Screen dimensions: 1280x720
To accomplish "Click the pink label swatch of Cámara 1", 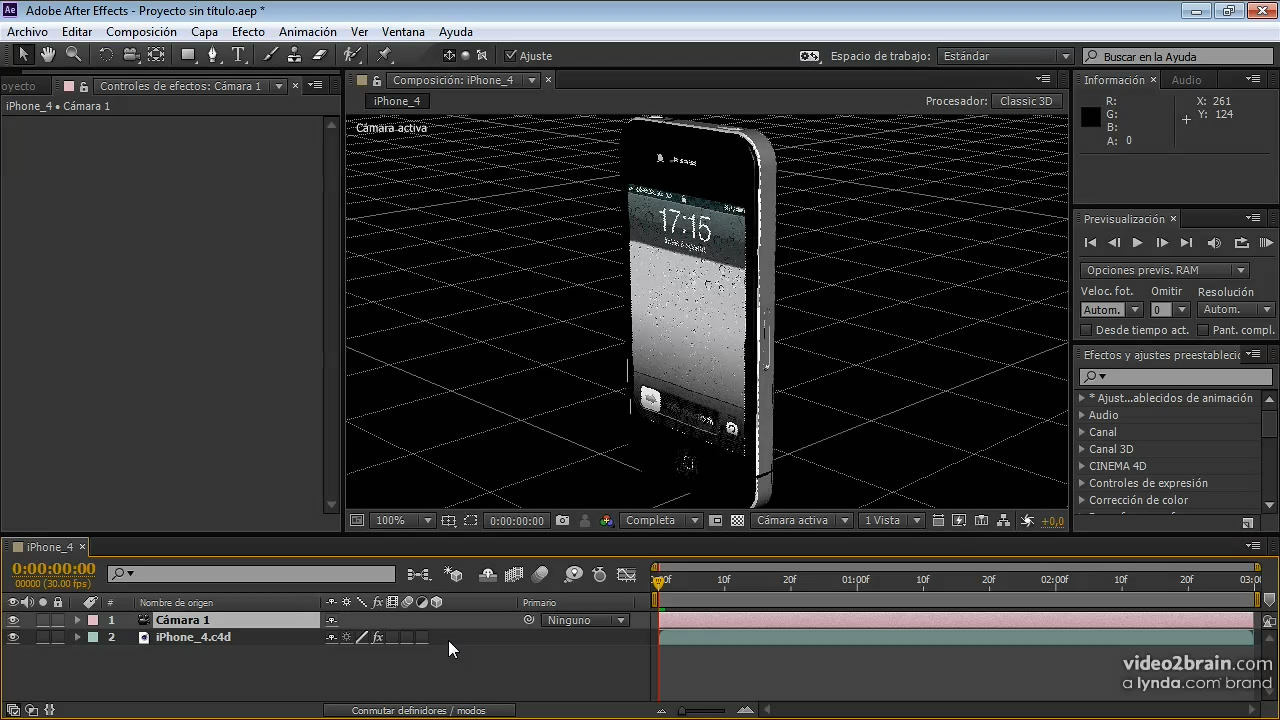I will [93, 620].
